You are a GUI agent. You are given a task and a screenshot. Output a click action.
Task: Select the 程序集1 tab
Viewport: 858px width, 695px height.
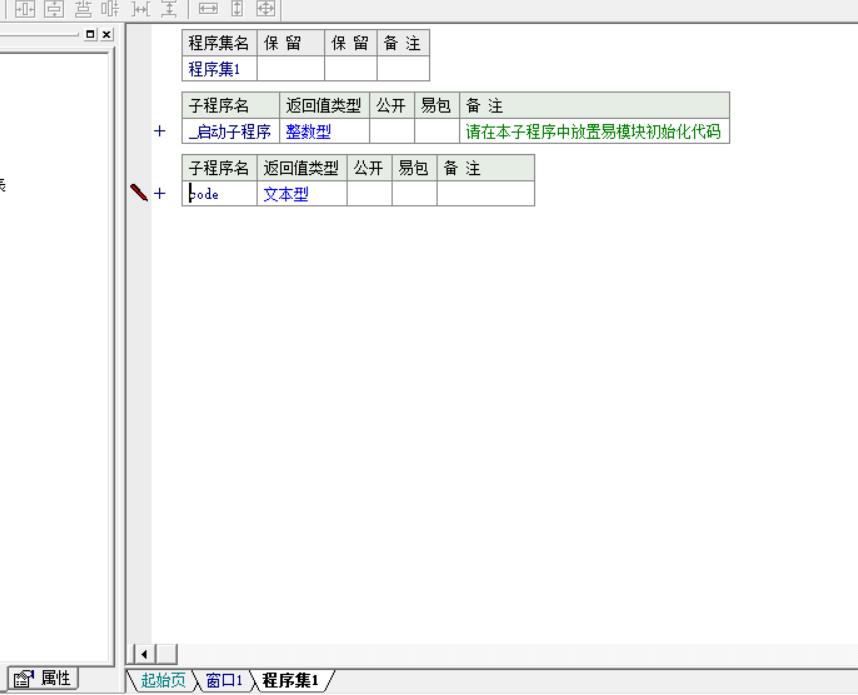point(290,680)
